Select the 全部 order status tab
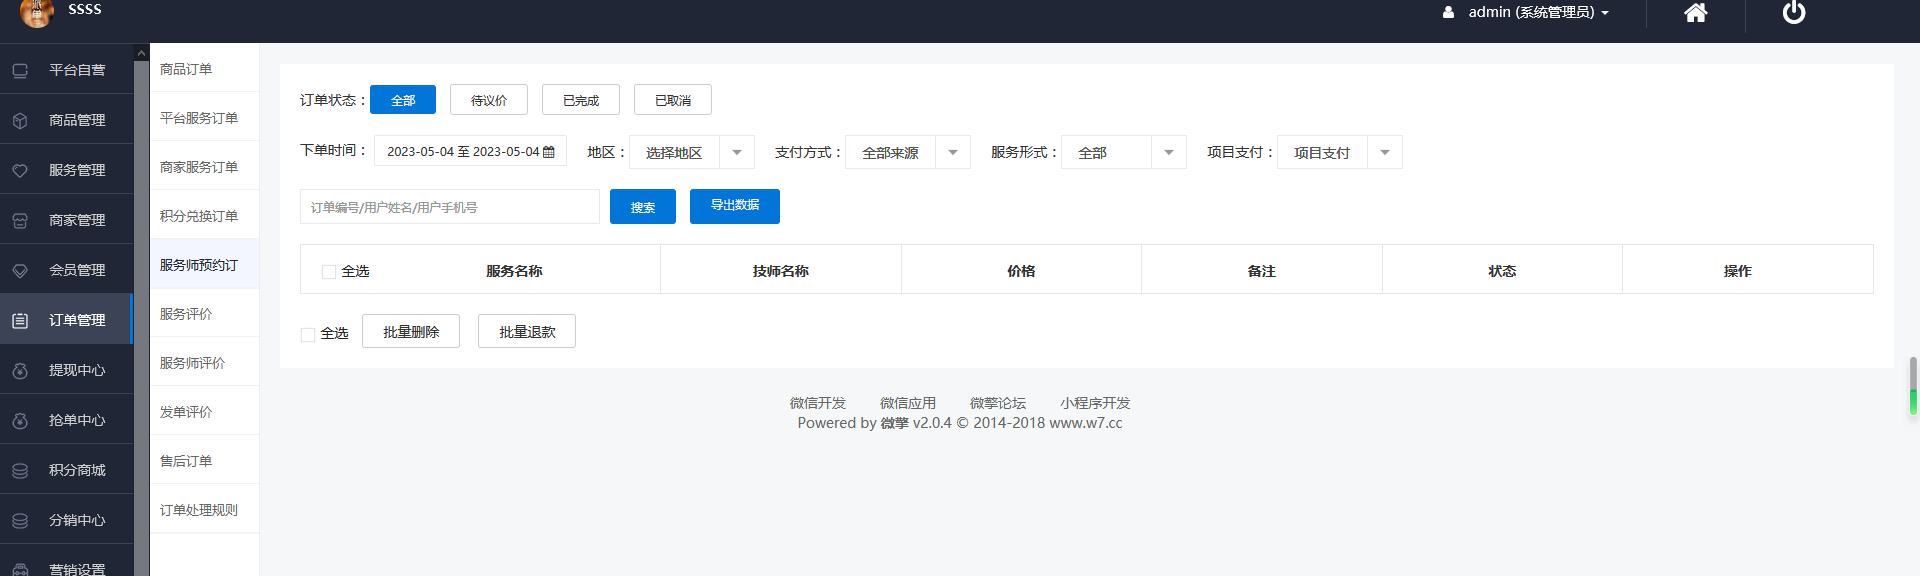The width and height of the screenshot is (1920, 576). pos(403,100)
